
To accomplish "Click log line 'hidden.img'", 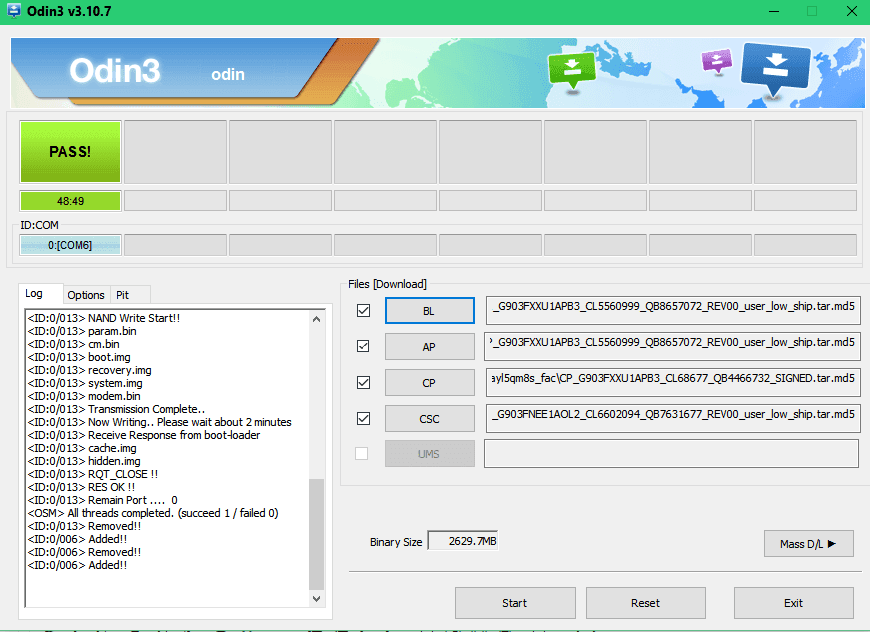I will [x=84, y=461].
